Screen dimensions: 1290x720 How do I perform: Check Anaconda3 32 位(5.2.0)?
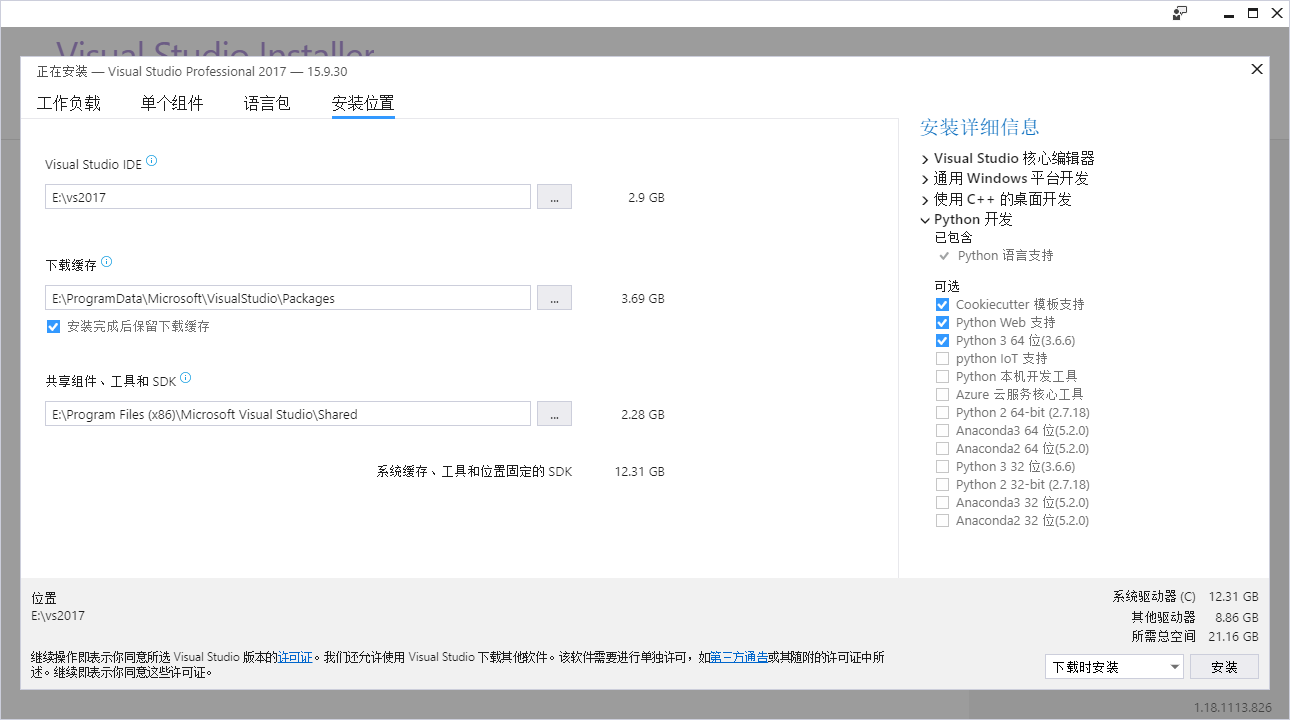point(942,502)
